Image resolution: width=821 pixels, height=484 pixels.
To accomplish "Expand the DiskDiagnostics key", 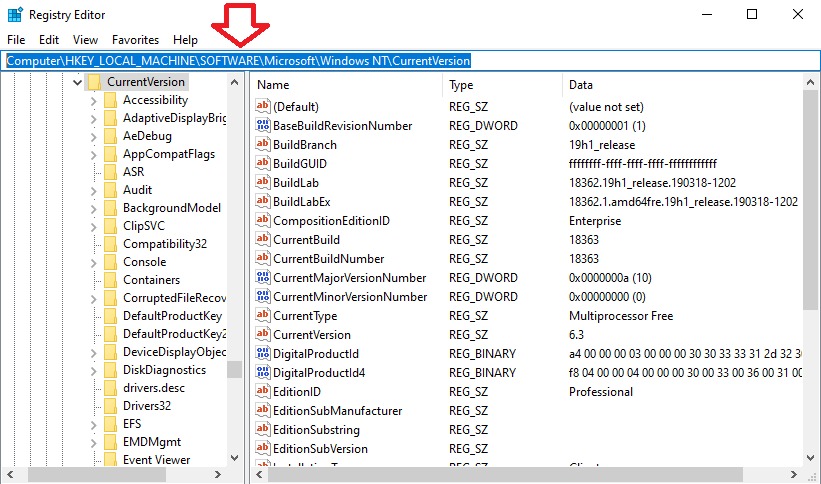I will (x=94, y=370).
